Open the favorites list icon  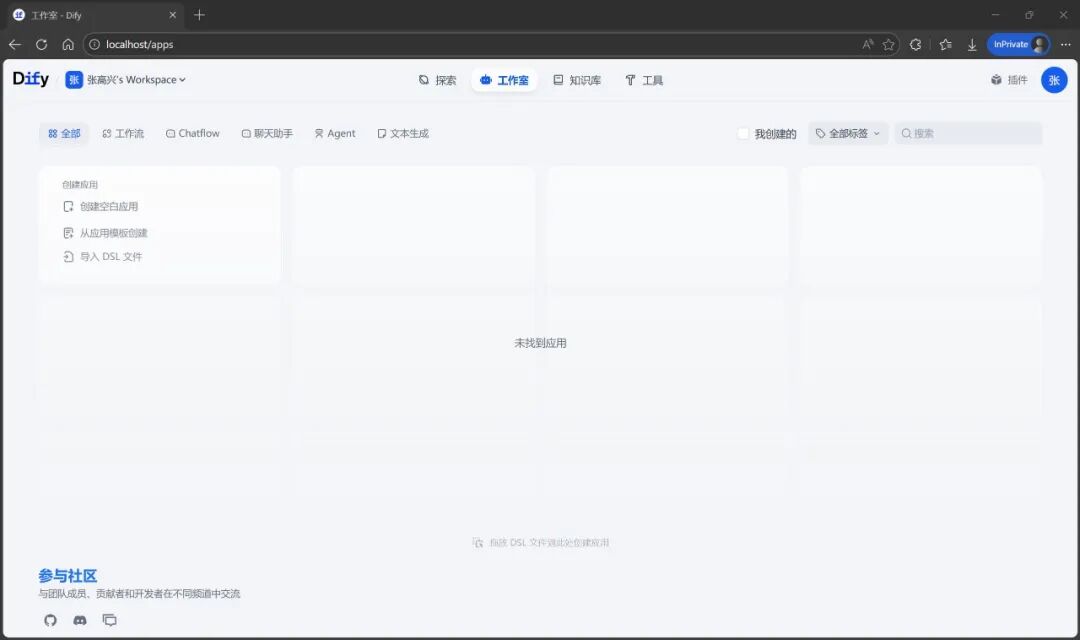(945, 45)
